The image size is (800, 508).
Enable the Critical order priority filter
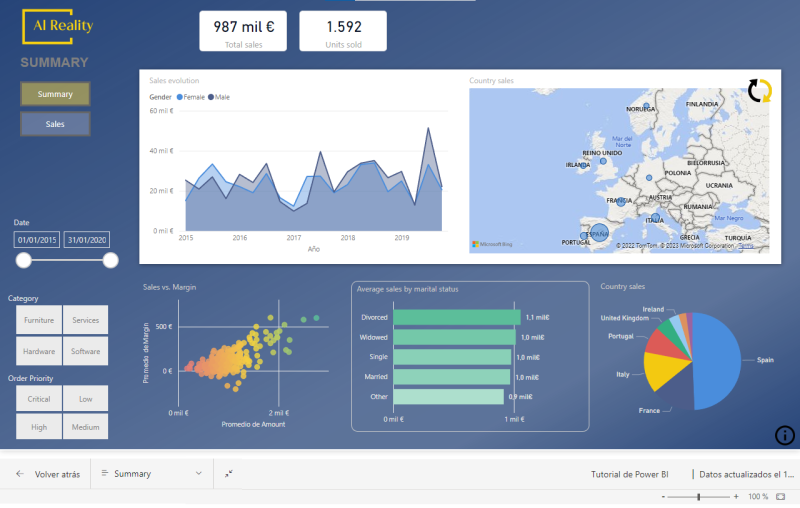point(39,398)
